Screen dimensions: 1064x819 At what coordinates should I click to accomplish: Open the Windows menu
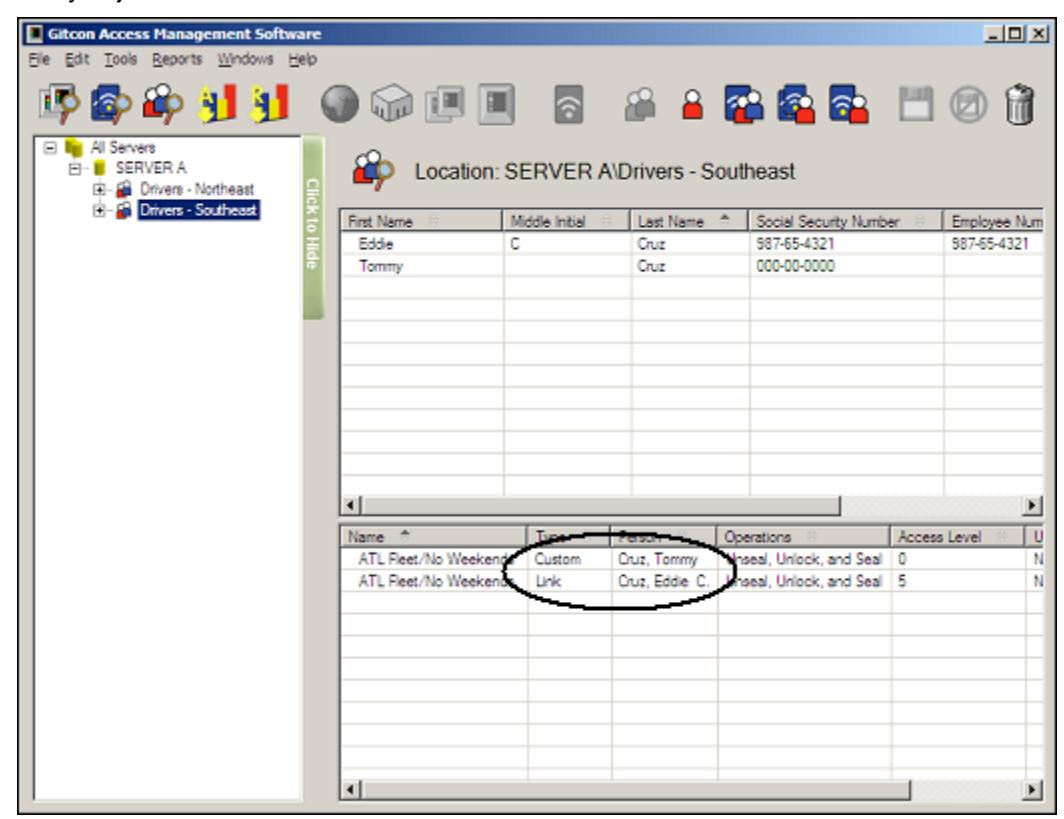click(245, 59)
